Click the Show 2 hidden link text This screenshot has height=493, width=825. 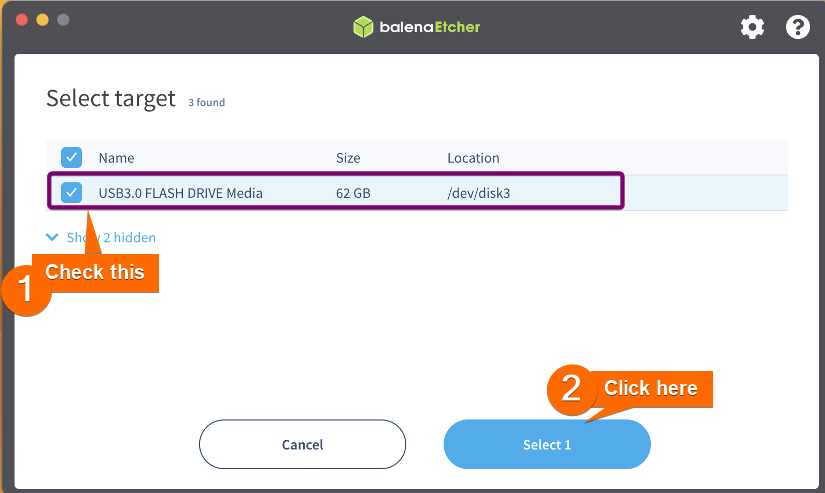(111, 237)
